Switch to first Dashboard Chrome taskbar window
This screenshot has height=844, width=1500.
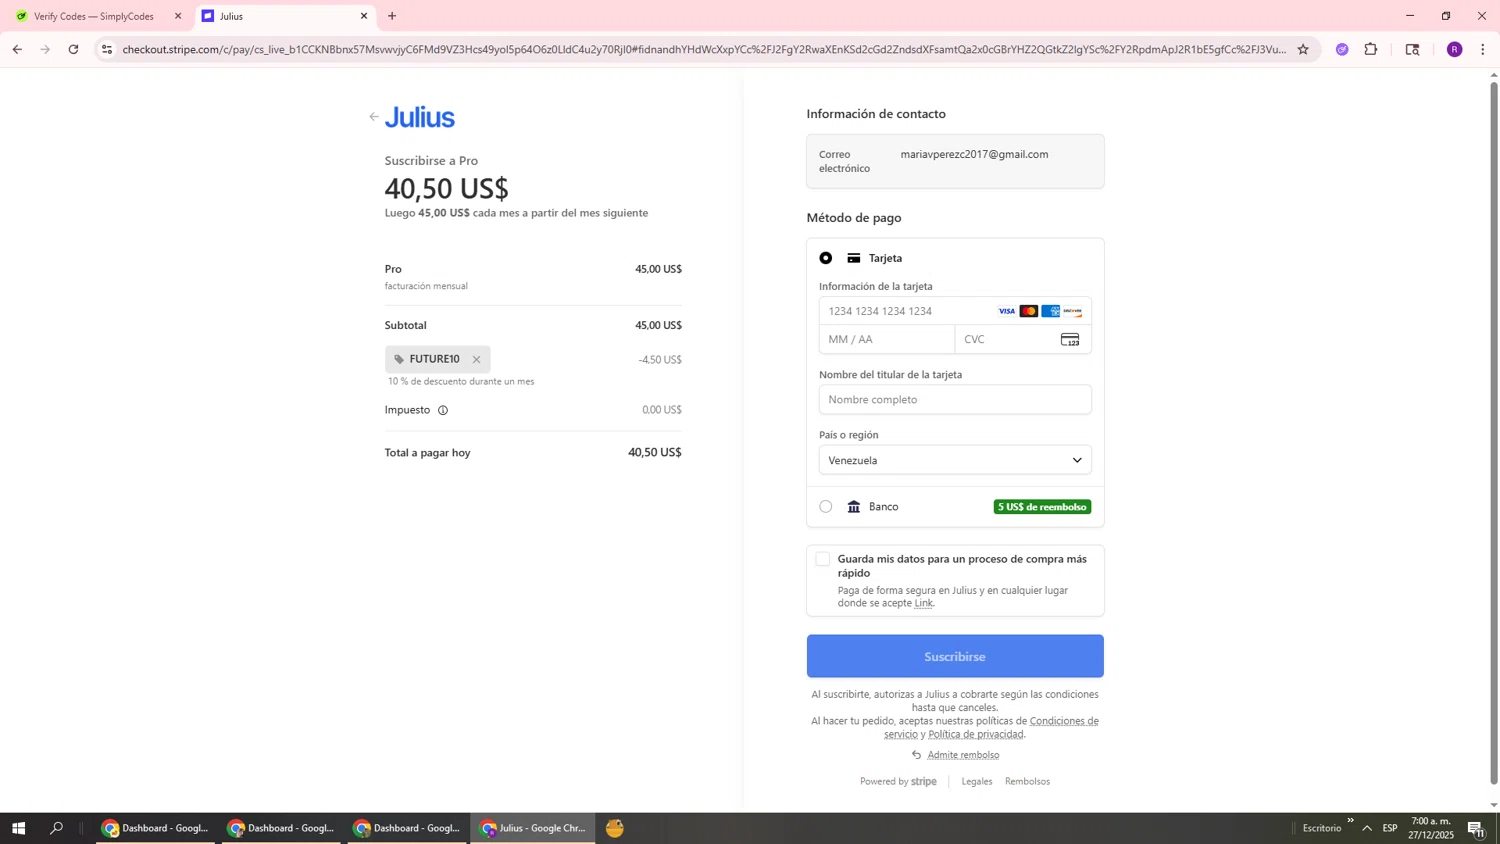(x=156, y=828)
